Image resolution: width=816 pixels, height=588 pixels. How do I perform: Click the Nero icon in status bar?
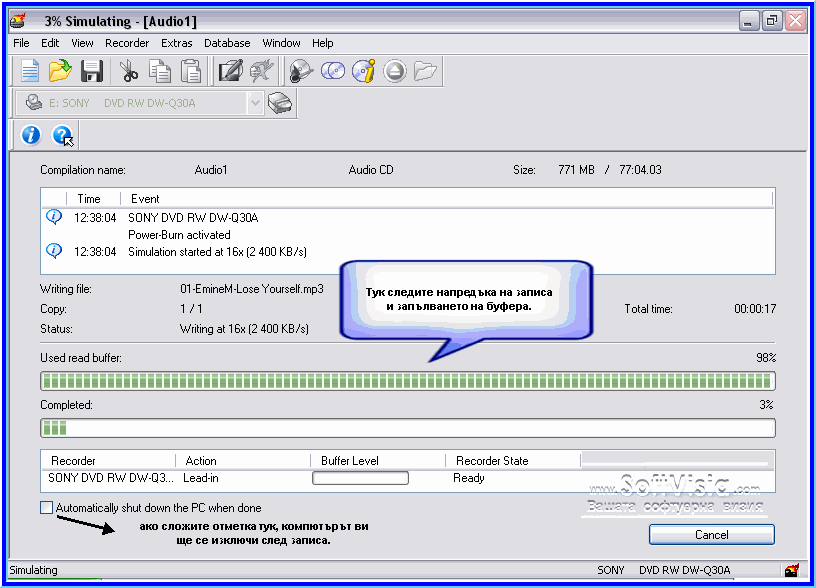pos(792,571)
